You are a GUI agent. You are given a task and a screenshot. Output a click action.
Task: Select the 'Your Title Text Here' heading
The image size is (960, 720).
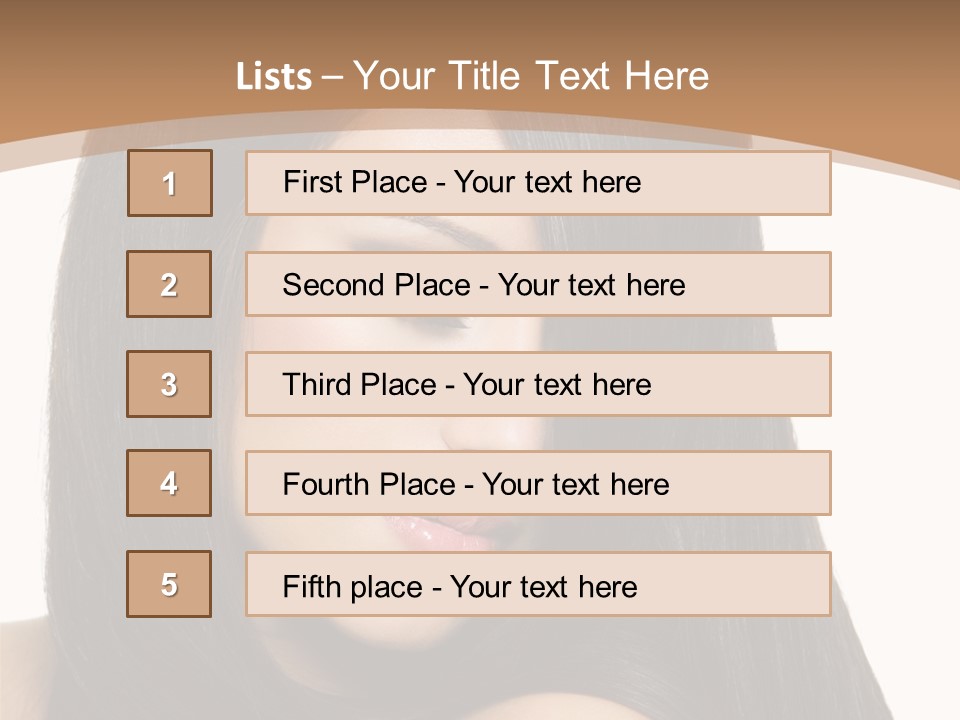pos(530,76)
